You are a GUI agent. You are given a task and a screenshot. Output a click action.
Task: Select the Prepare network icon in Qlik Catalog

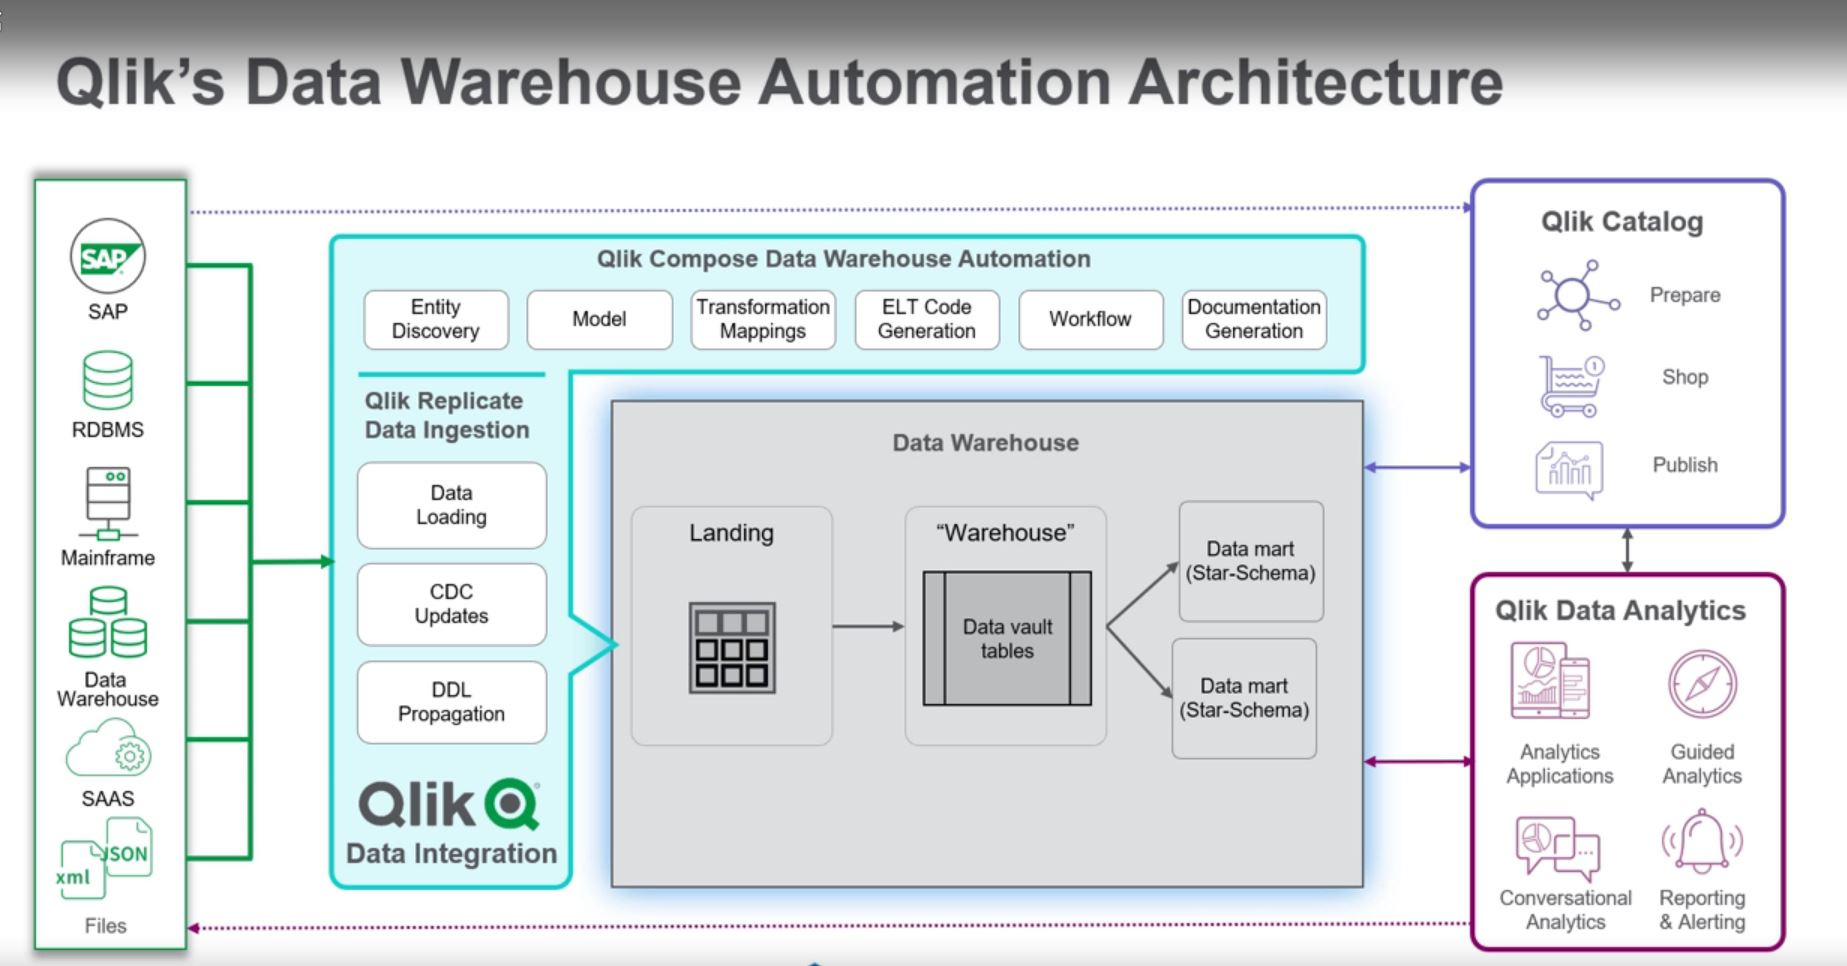(1578, 295)
